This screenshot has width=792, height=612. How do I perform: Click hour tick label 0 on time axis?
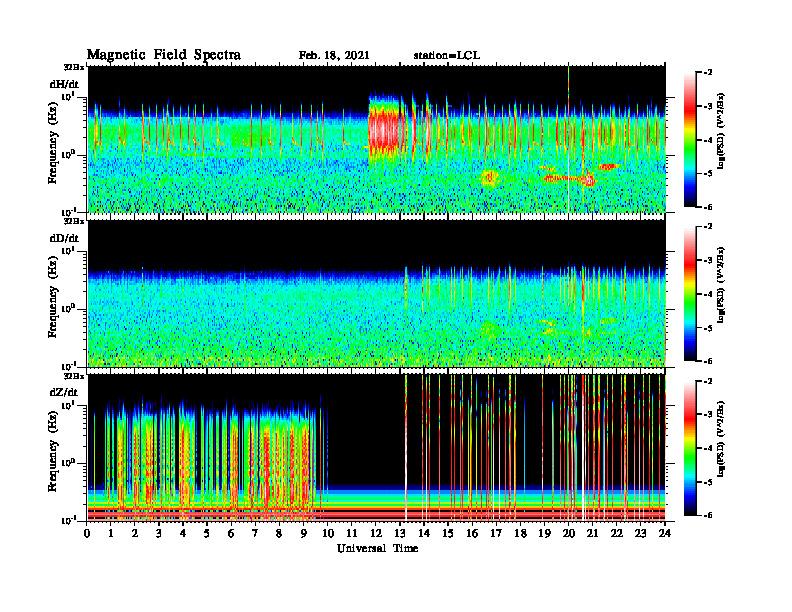pos(87,533)
